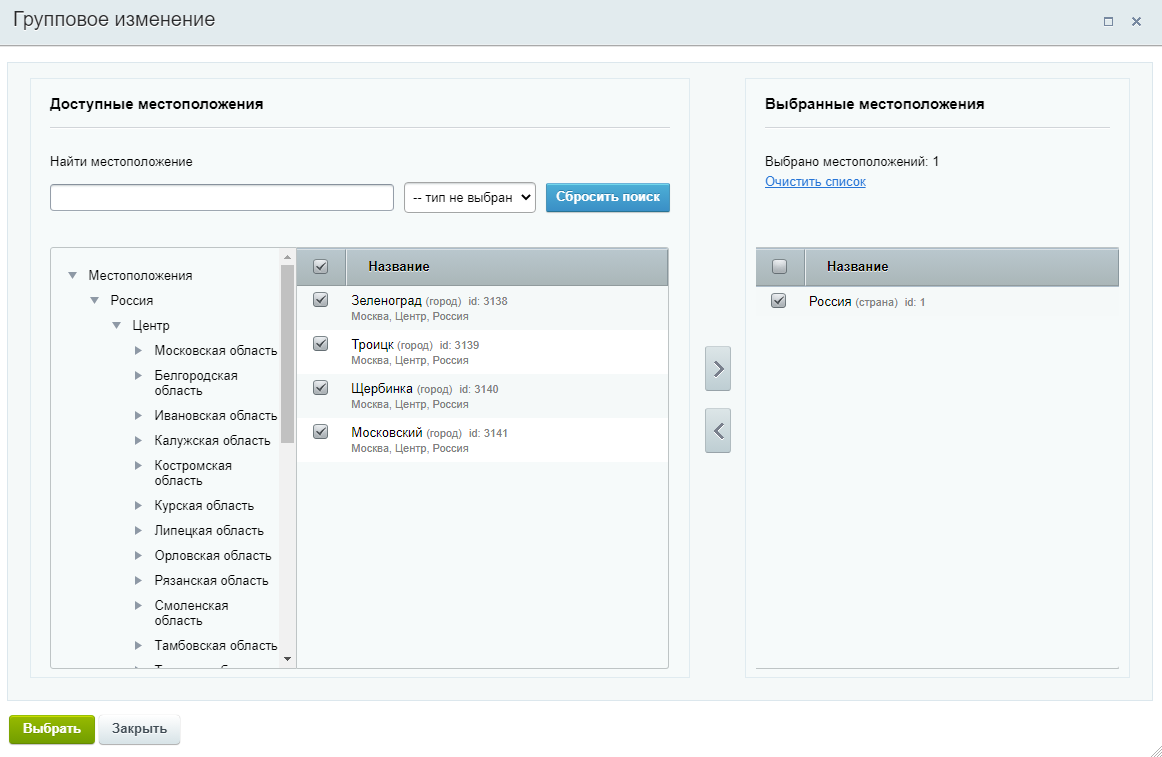Image resolution: width=1162 pixels, height=757 pixels.
Task: Click the right arrow to add locations
Action: point(718,369)
